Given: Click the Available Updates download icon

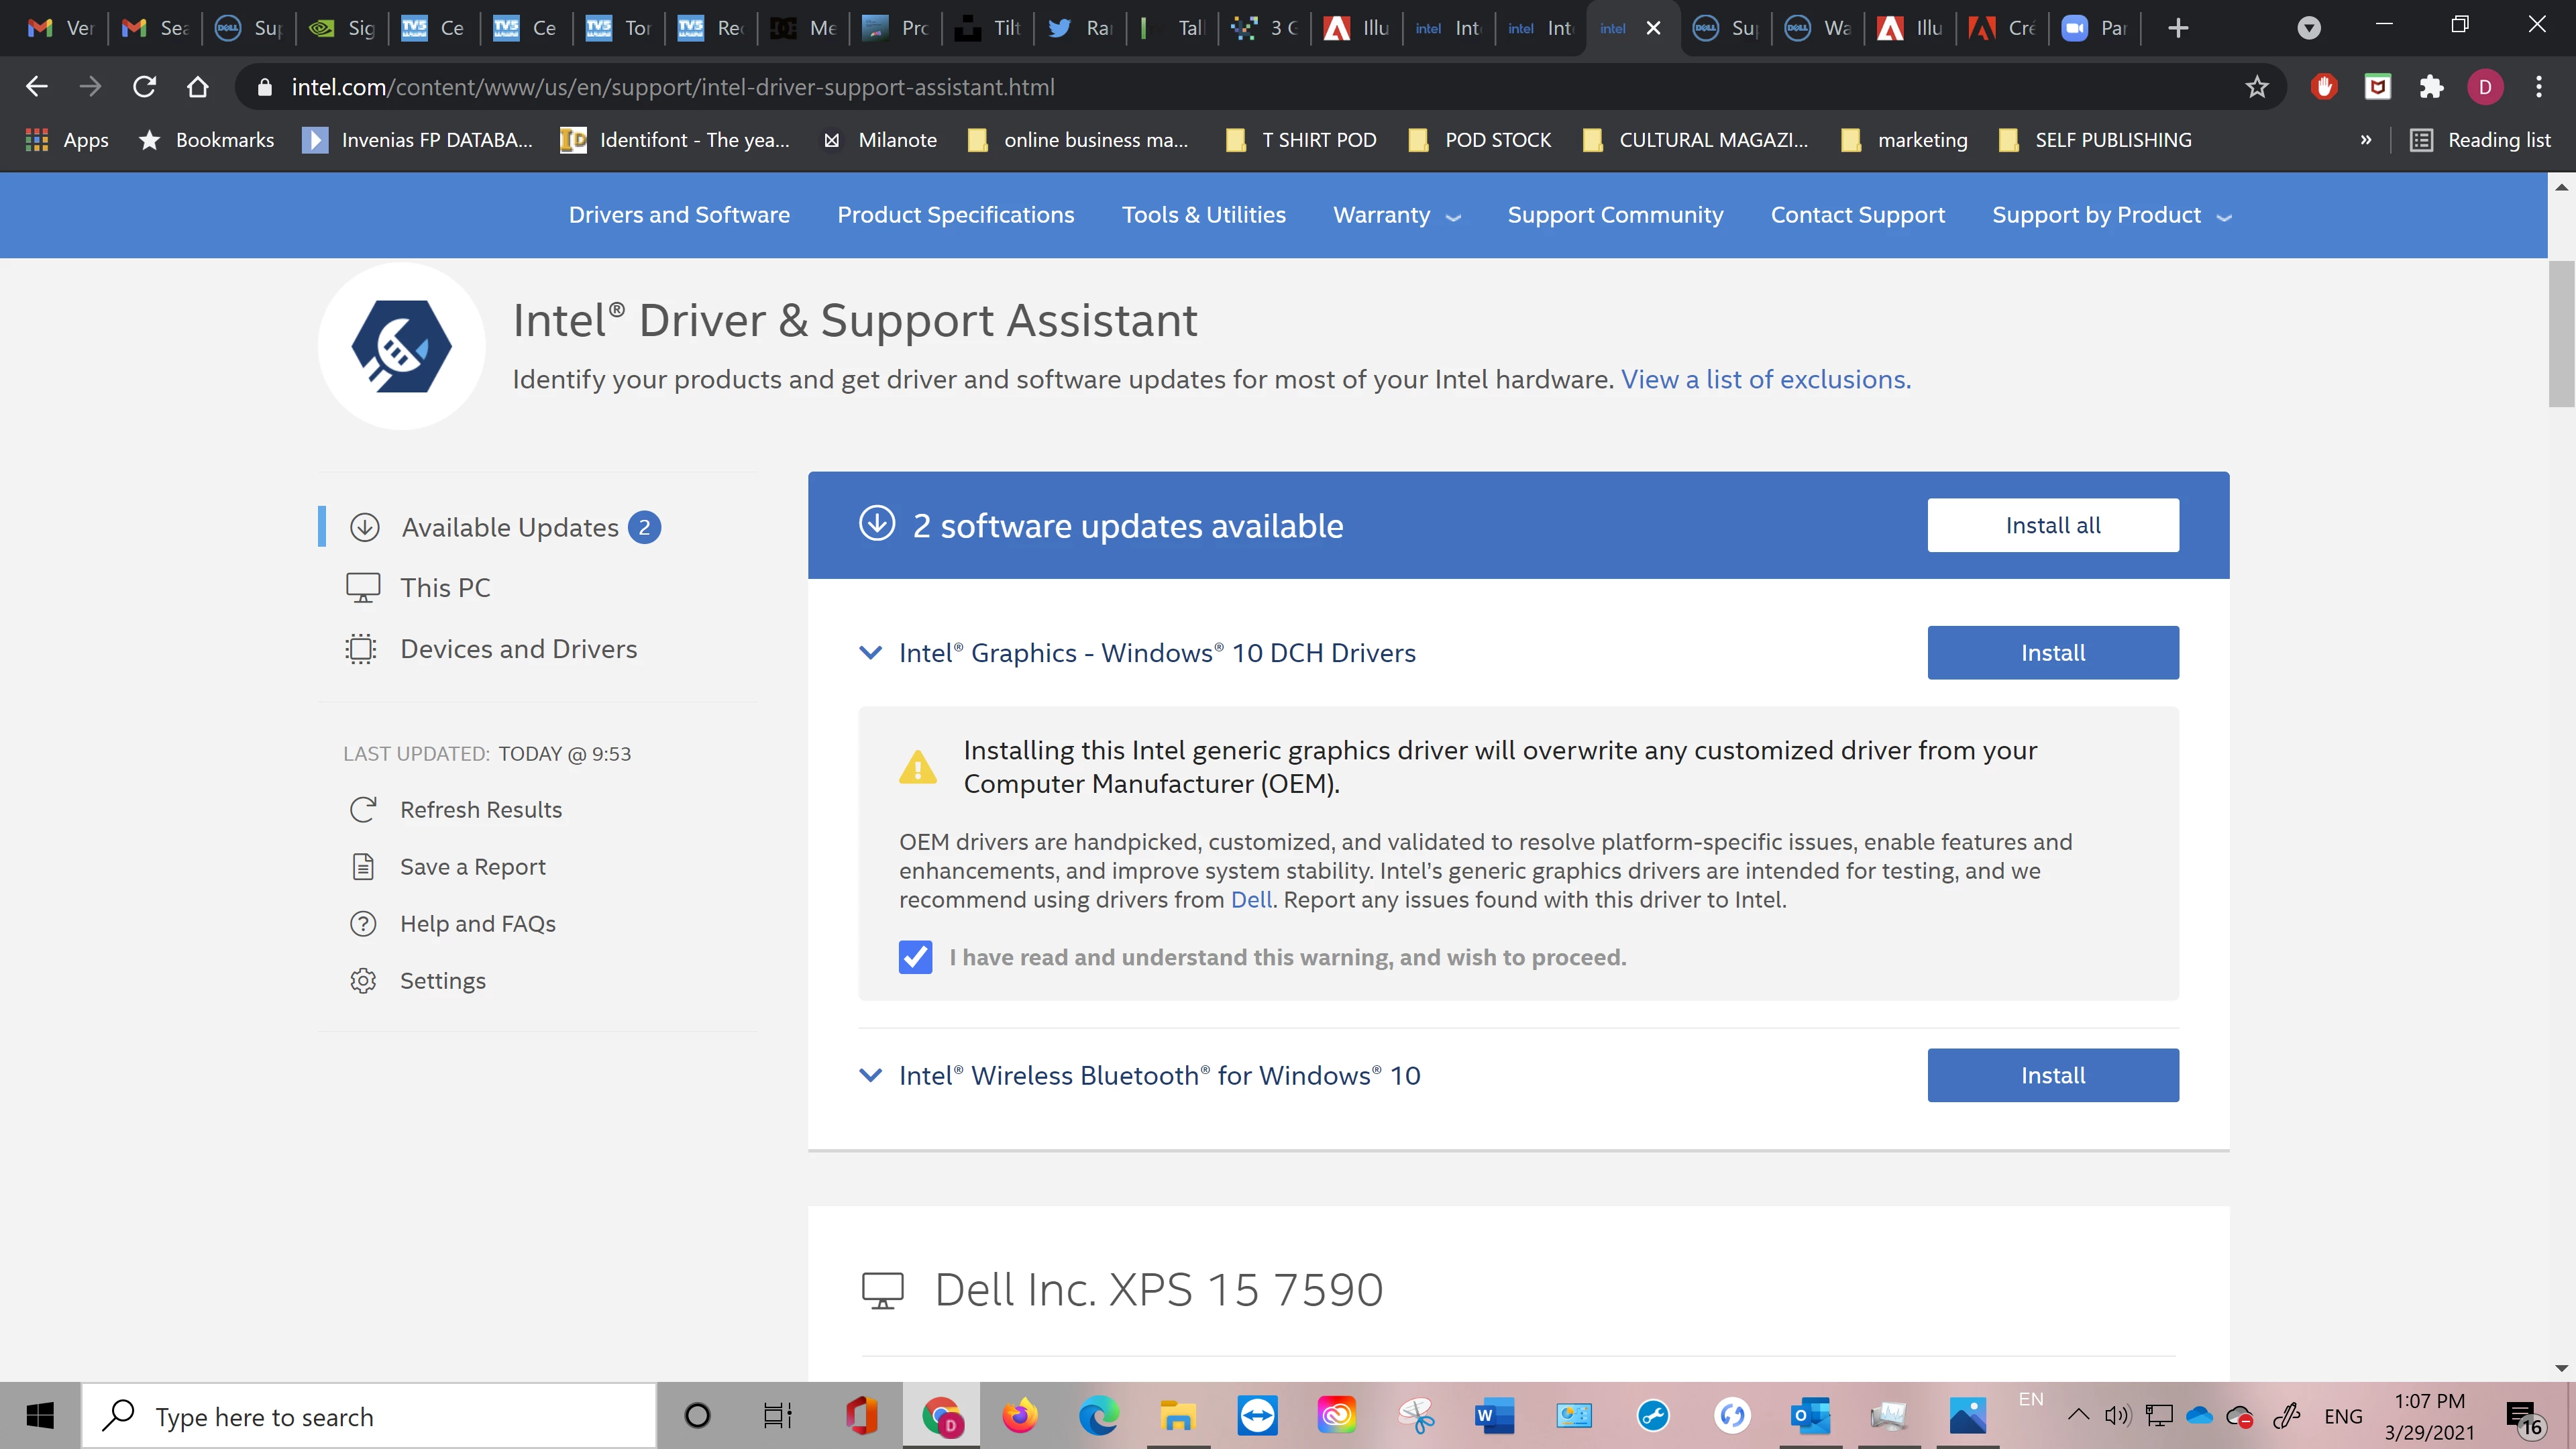Looking at the screenshot, I should (365, 527).
